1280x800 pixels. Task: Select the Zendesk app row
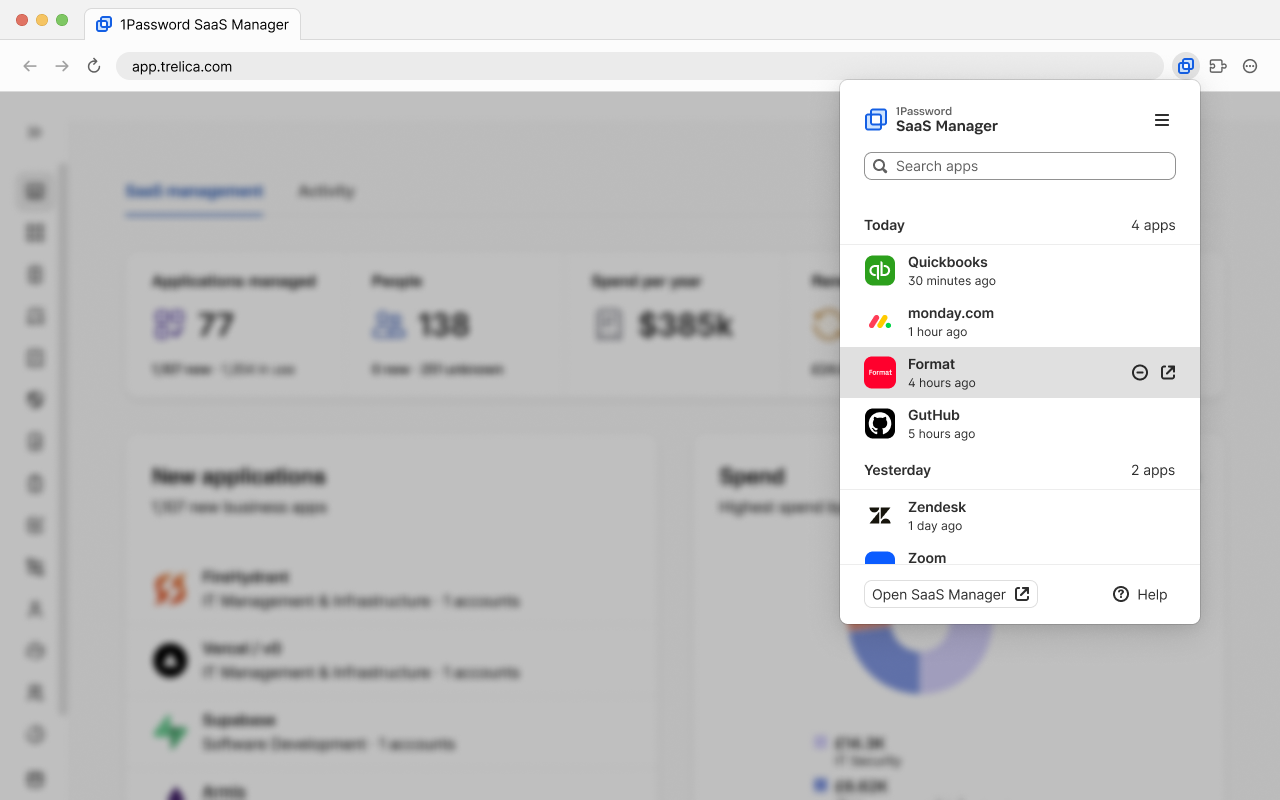point(1019,515)
